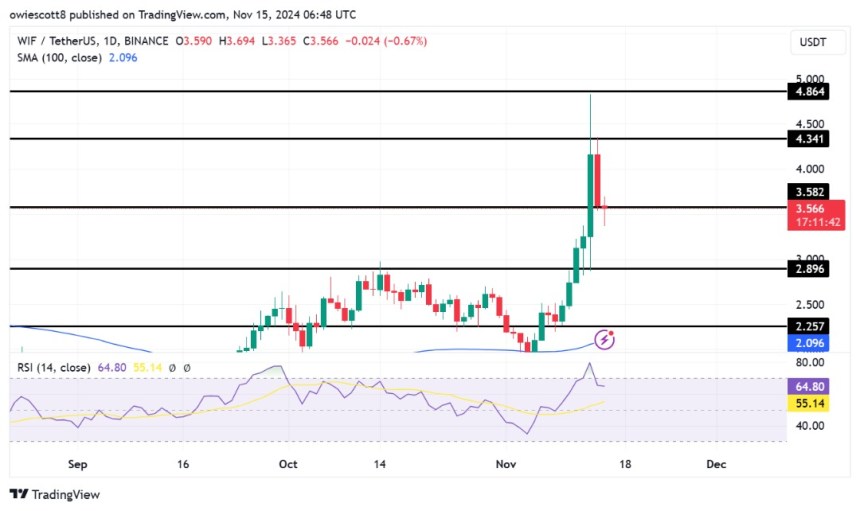Click the yellow RSI average 55.14 label
The width and height of the screenshot is (860, 511).
click(808, 404)
